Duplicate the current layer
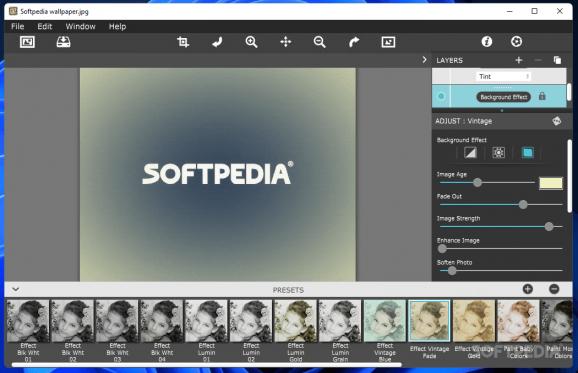 click(557, 60)
